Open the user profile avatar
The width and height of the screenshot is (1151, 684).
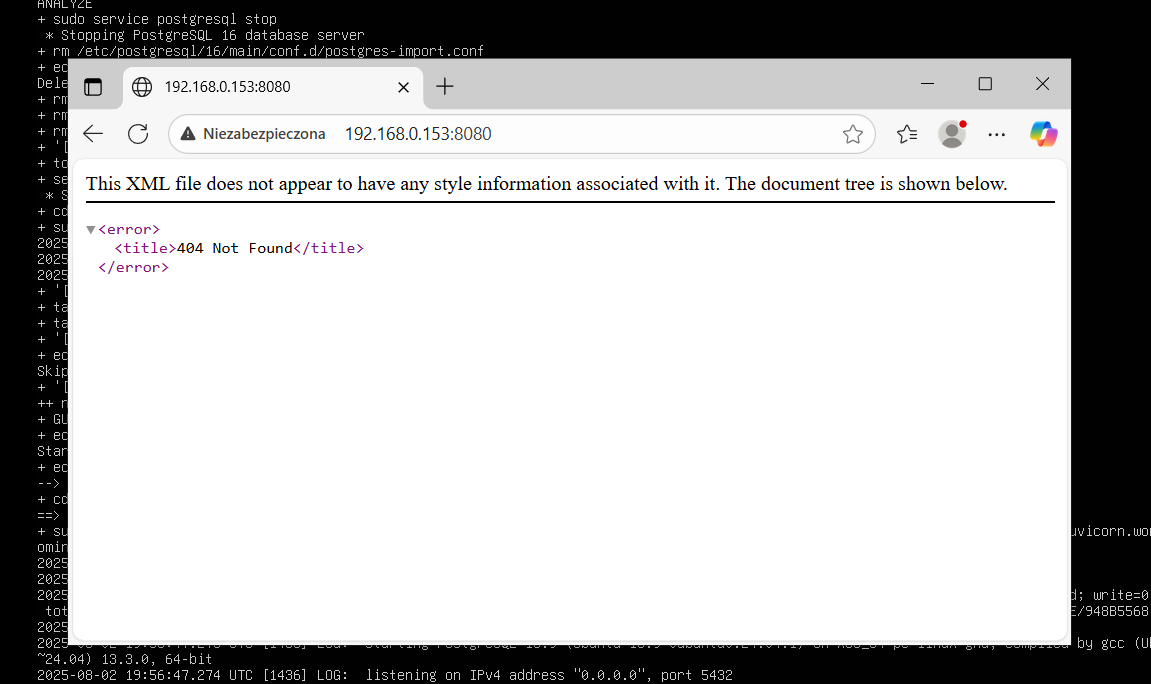pos(952,134)
